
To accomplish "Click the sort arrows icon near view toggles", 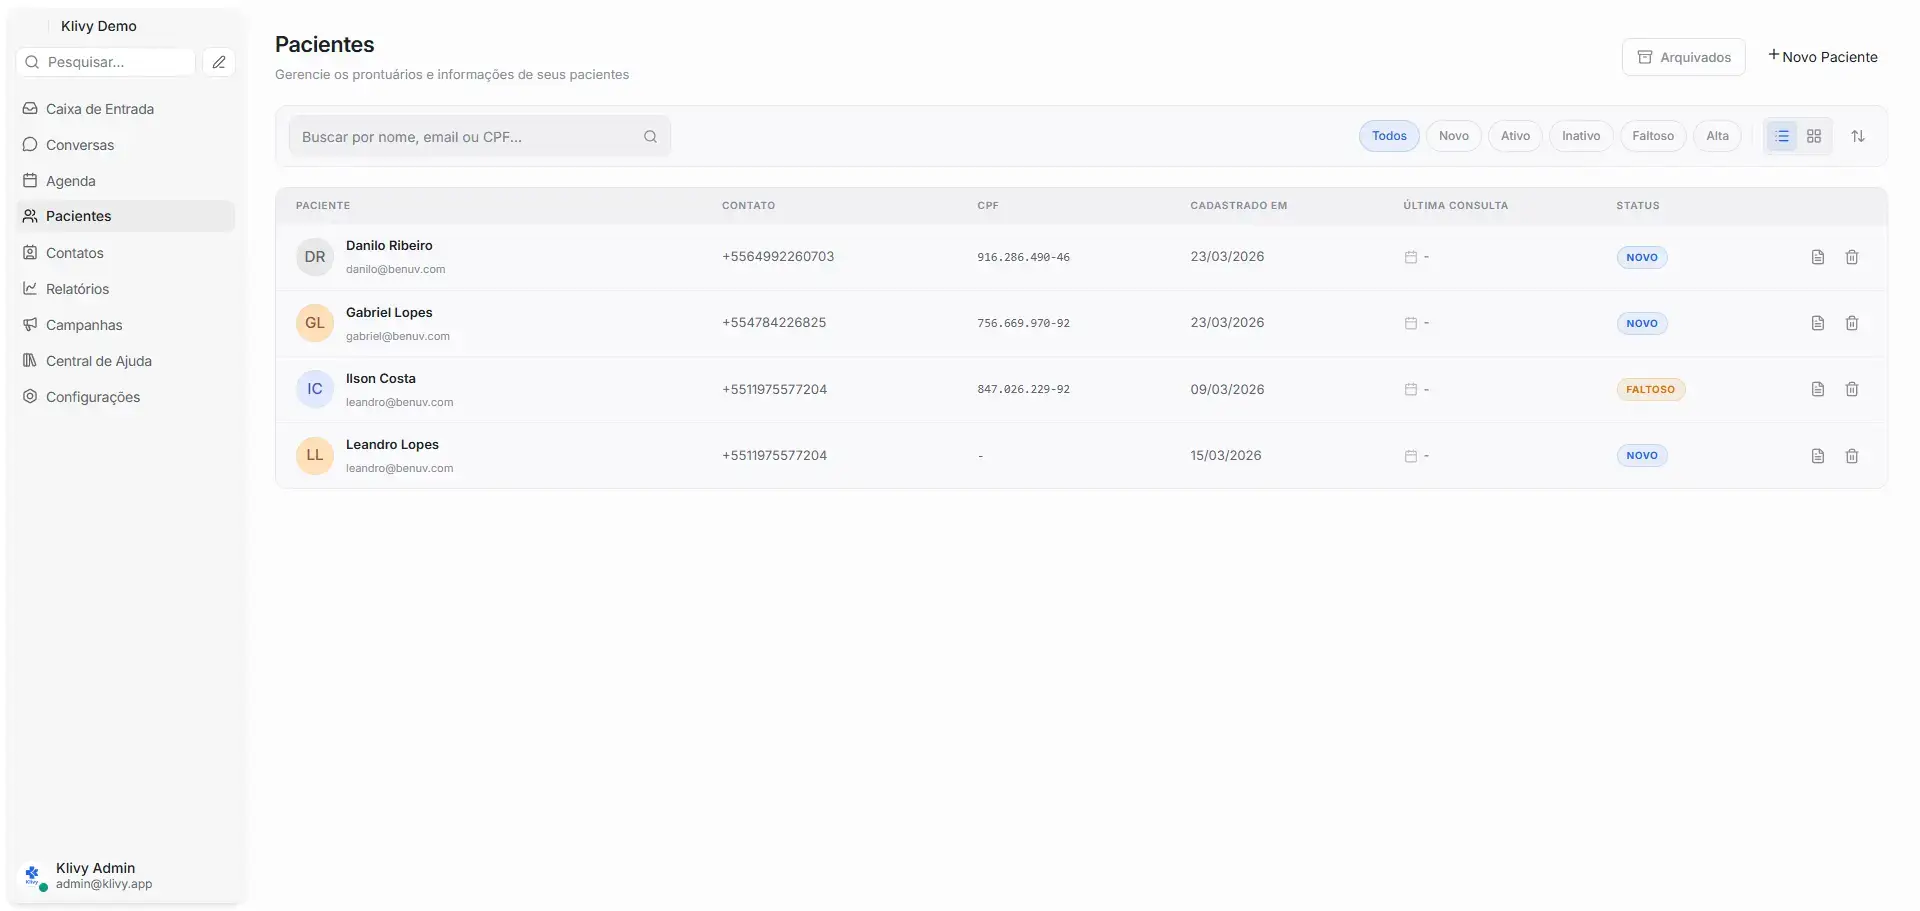I will (x=1858, y=135).
